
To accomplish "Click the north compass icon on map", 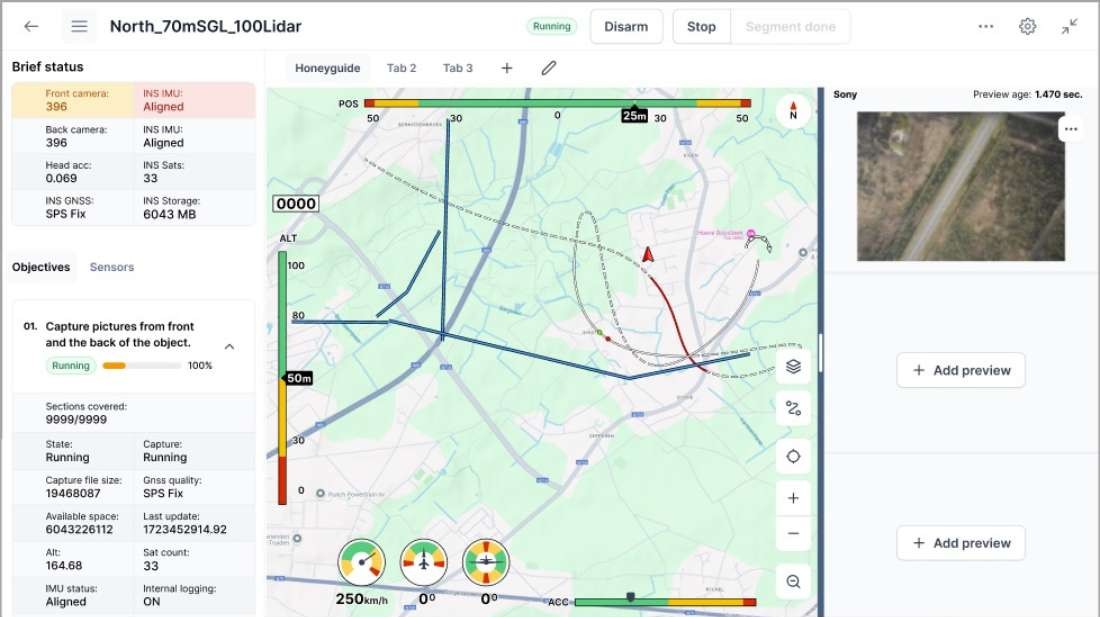I will [793, 111].
